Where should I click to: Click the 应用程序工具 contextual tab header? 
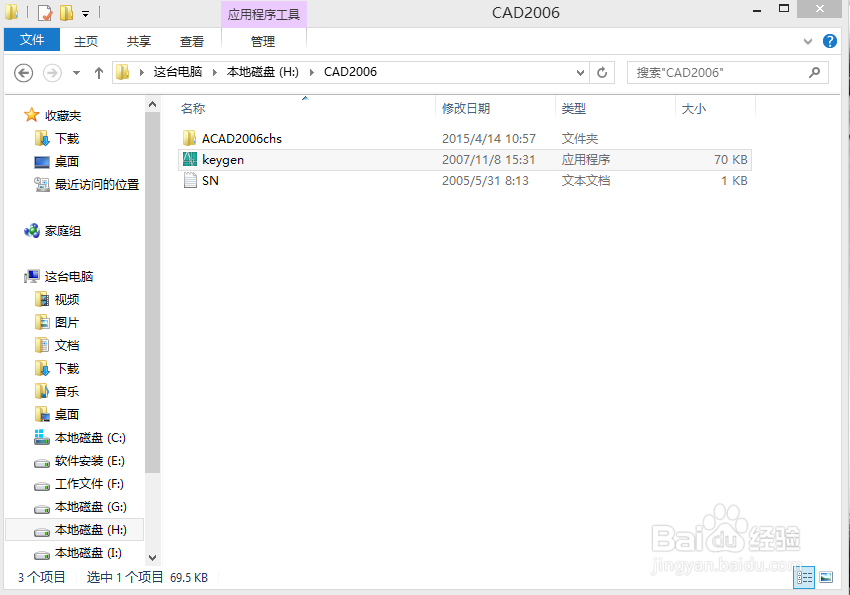pos(264,15)
